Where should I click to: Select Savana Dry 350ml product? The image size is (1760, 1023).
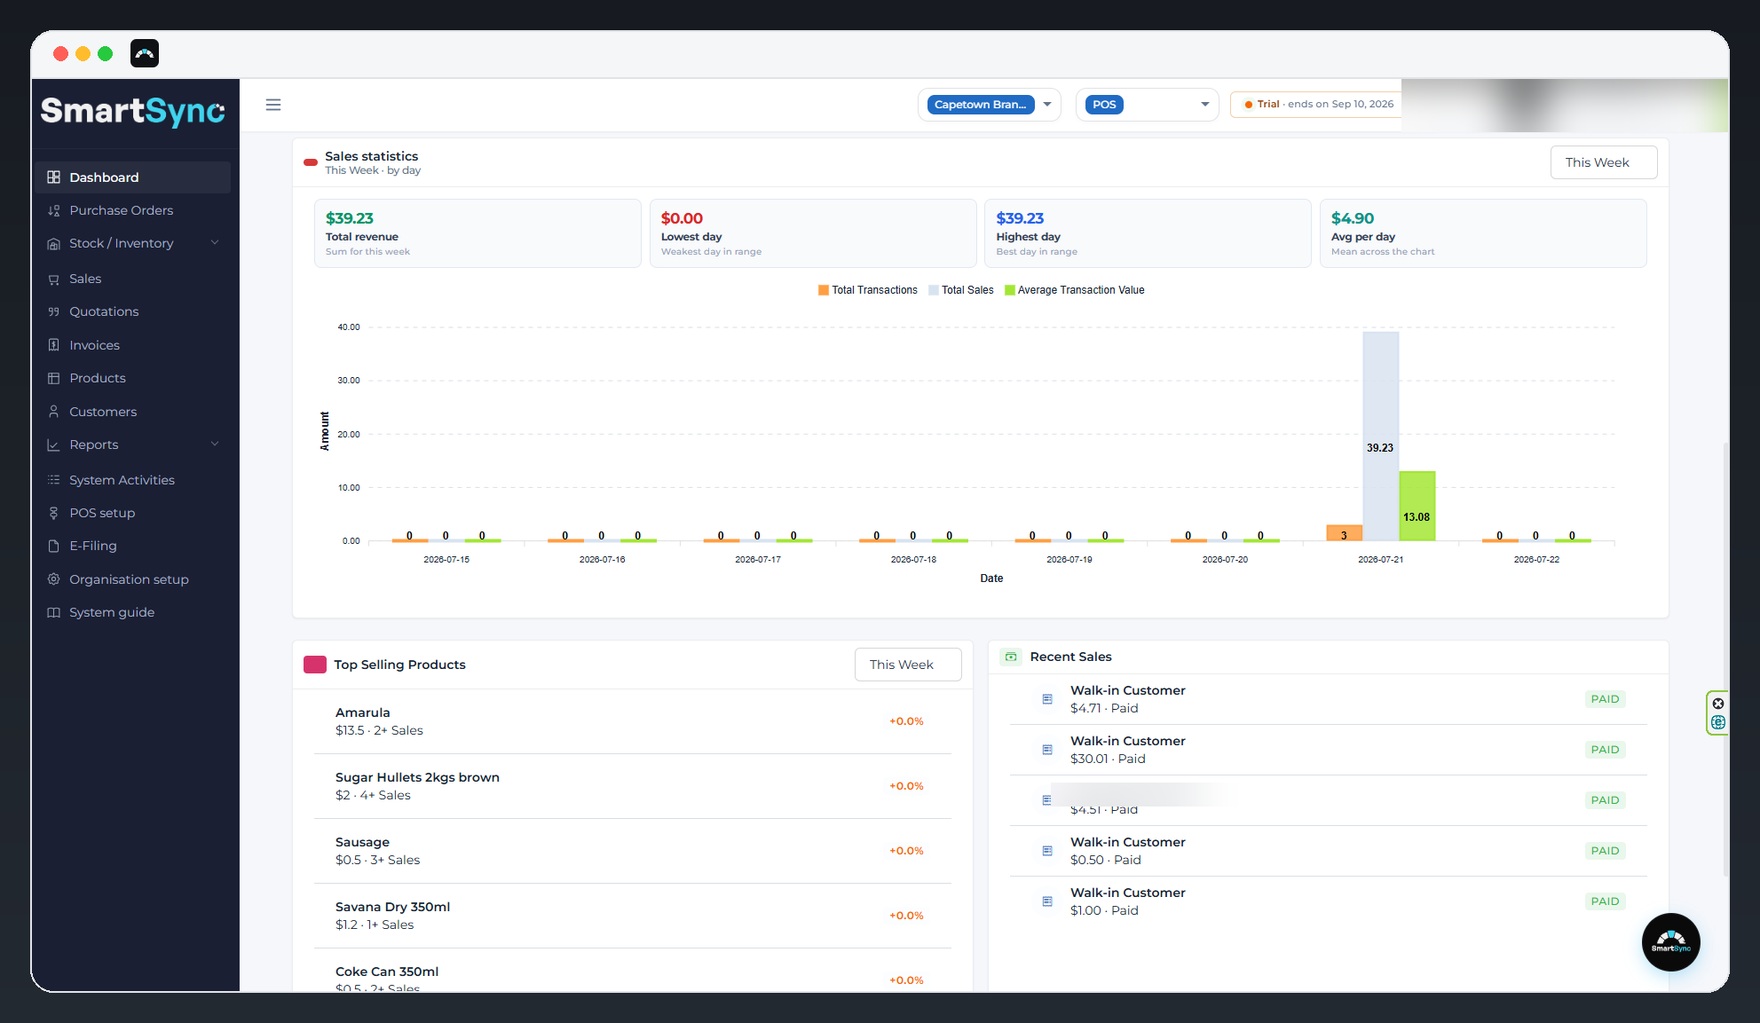tap(632, 916)
